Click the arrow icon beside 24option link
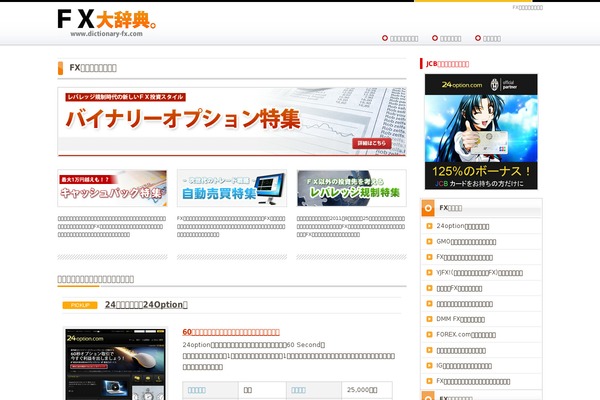Viewport: 600px width, 400px height. click(429, 226)
